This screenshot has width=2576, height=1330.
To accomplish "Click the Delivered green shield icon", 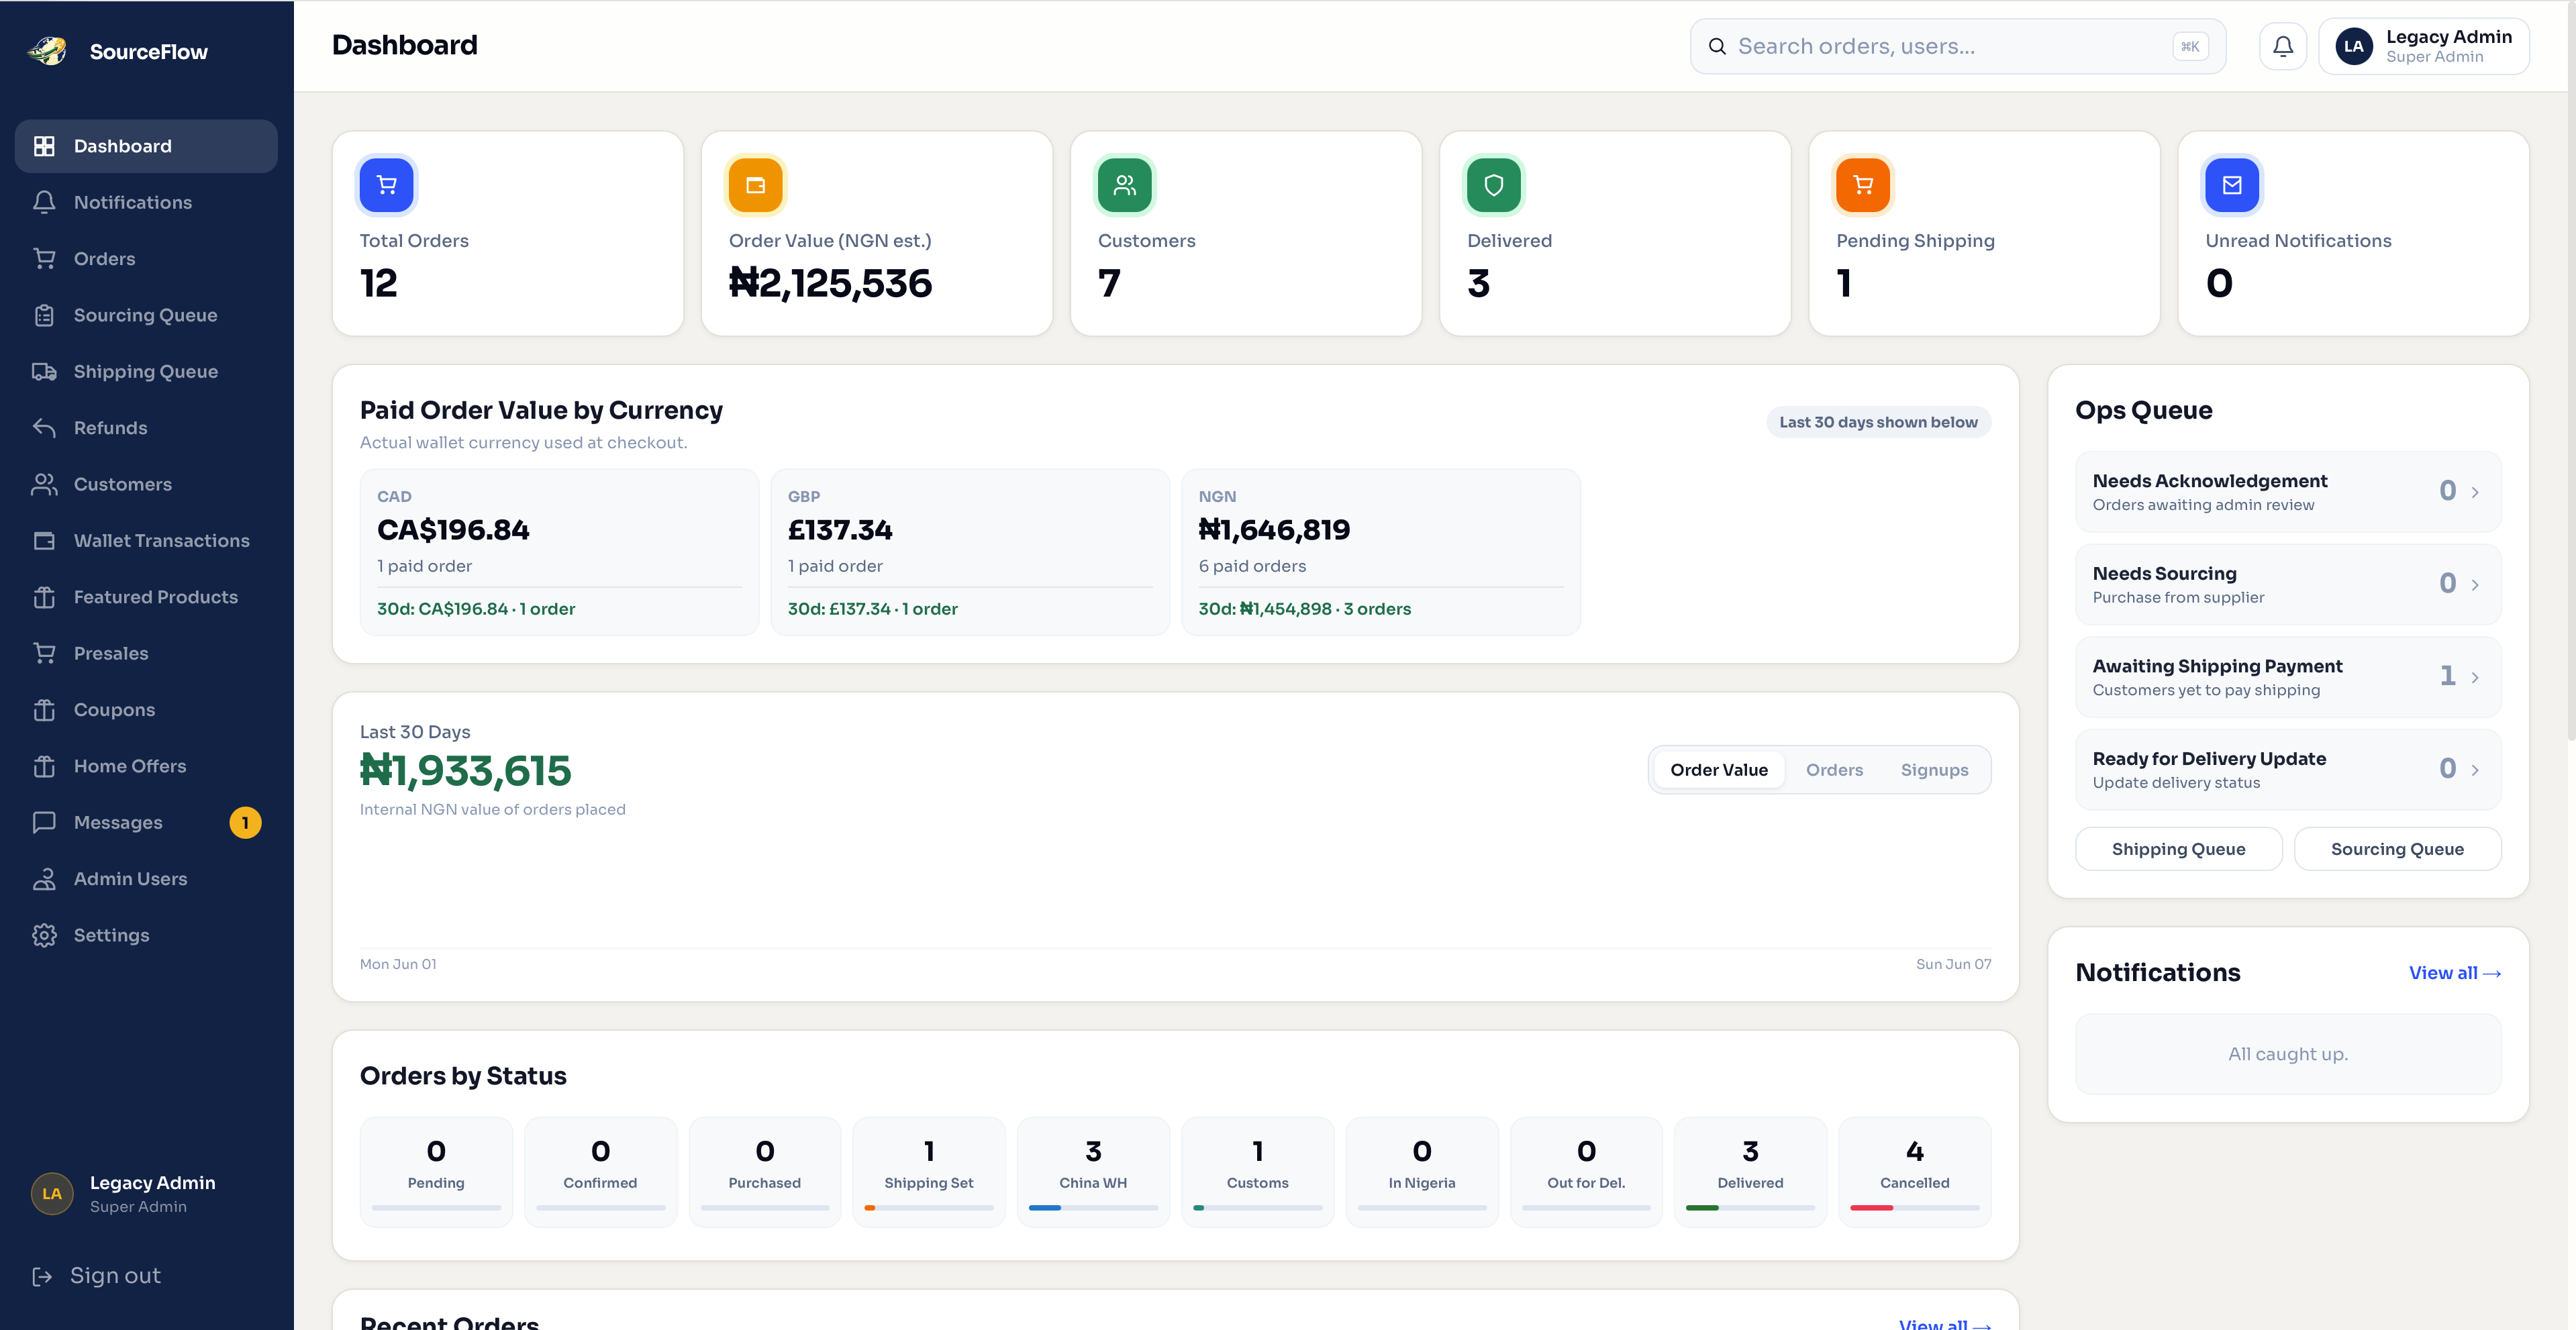I will click(1494, 185).
